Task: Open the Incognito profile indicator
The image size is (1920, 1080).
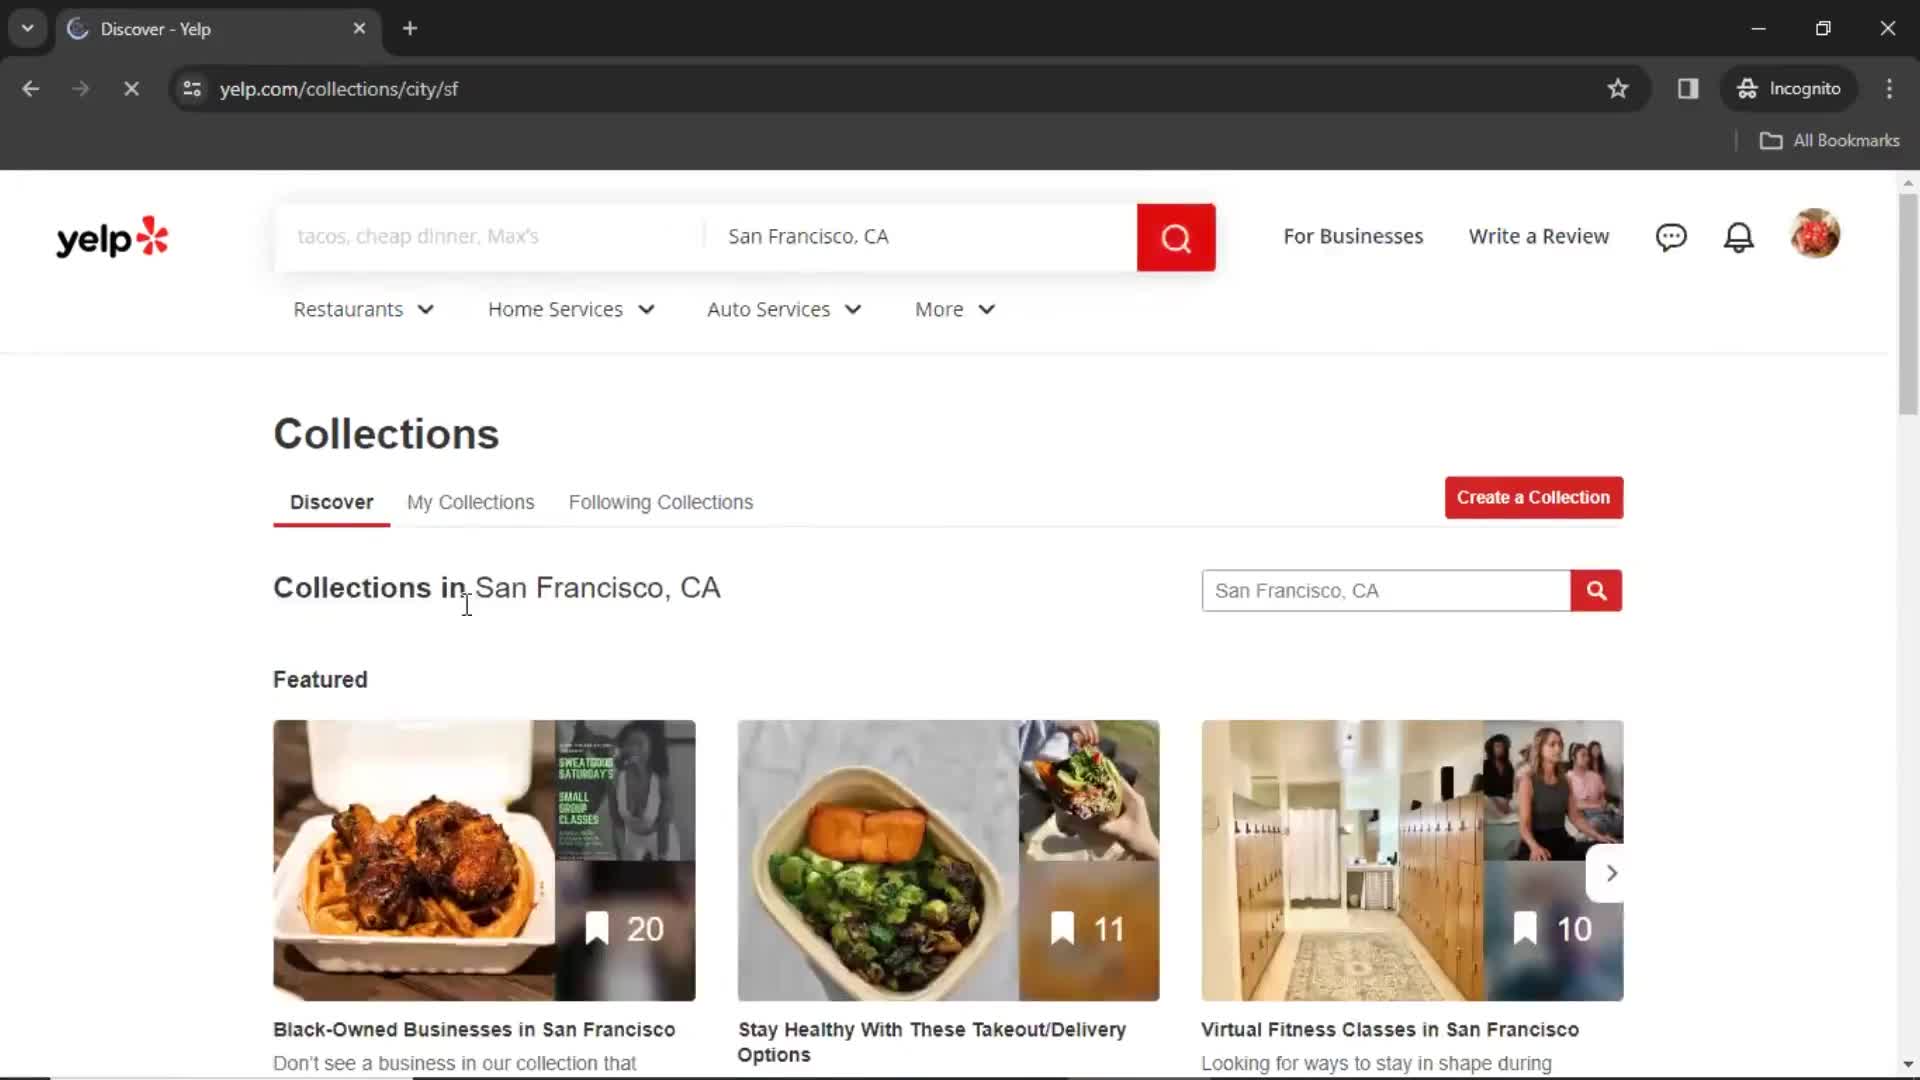Action: [x=1790, y=88]
